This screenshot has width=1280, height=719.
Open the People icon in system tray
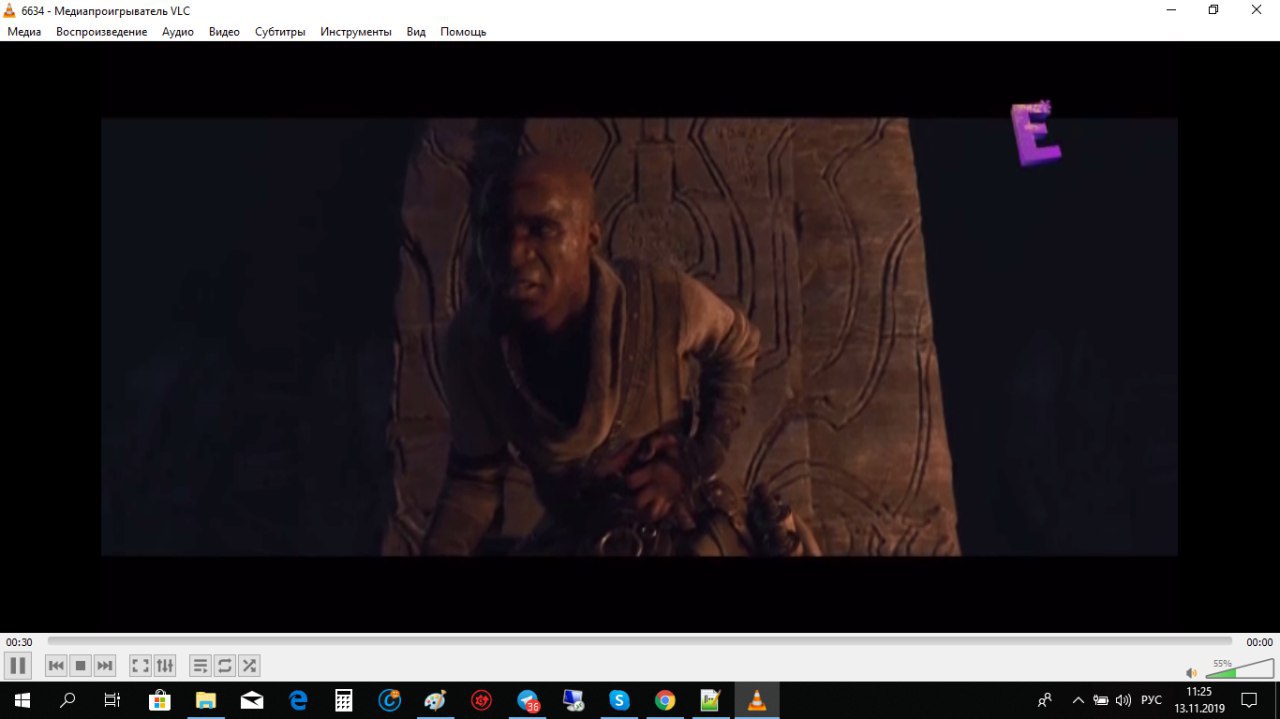coord(1045,700)
